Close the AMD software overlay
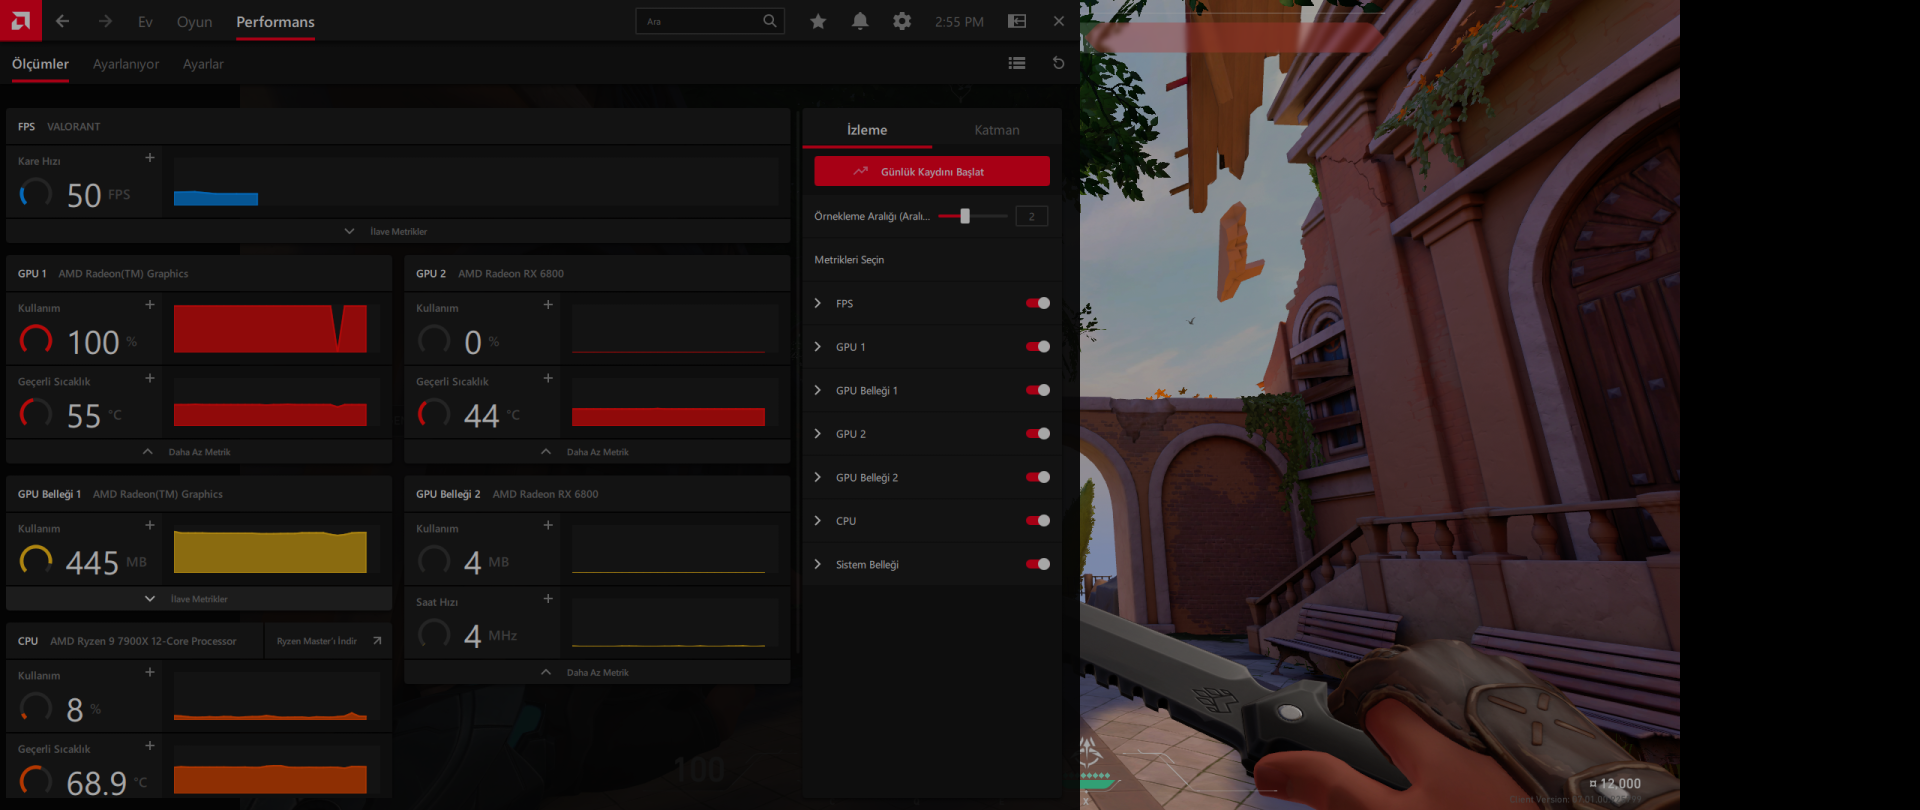 coord(1059,21)
